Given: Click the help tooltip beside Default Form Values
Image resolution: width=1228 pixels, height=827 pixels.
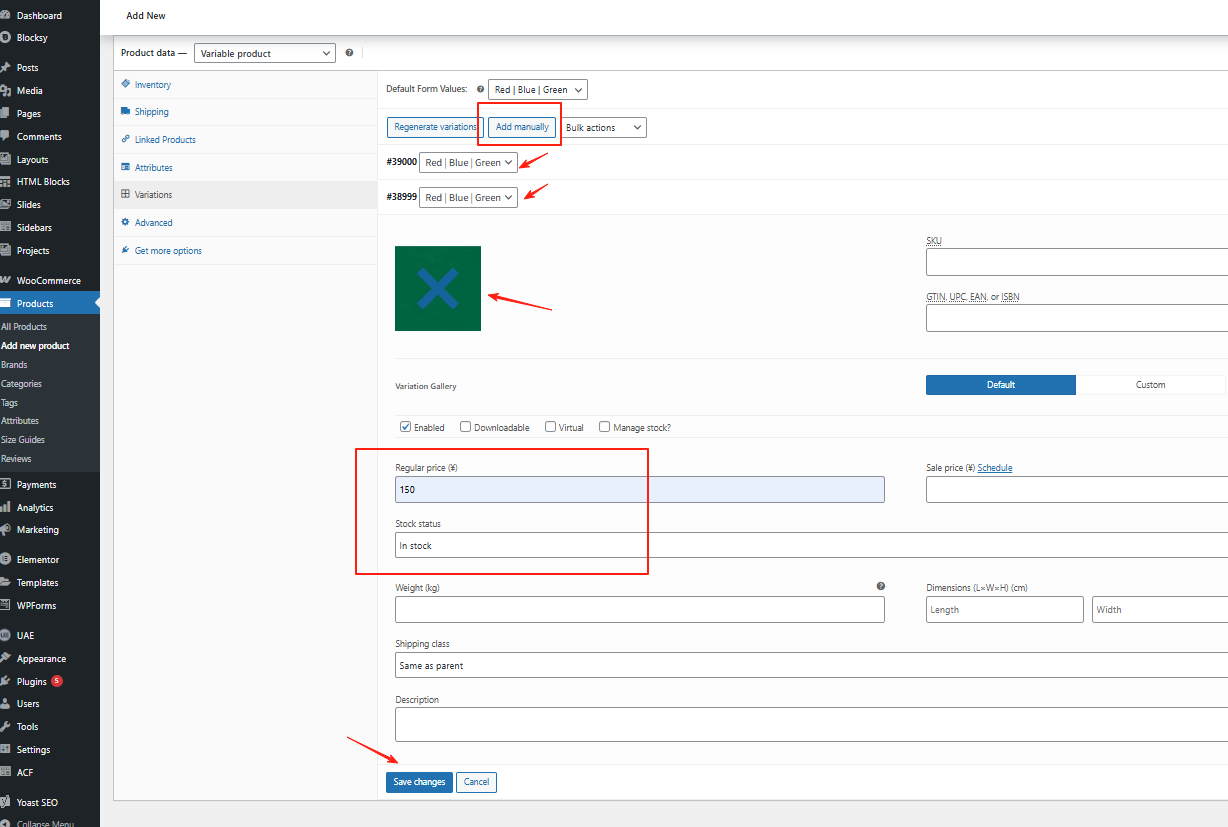Looking at the screenshot, I should 480,89.
